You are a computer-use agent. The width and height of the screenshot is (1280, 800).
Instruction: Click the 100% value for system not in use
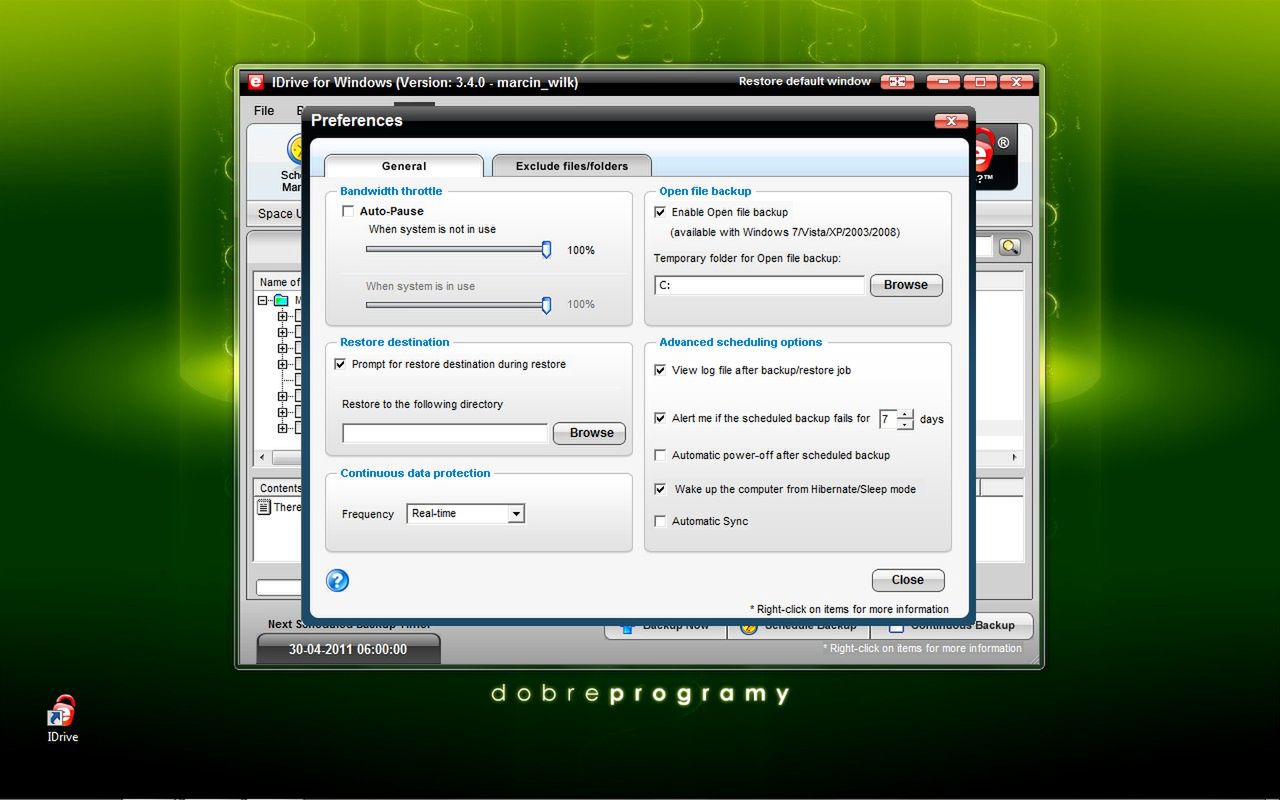581,250
